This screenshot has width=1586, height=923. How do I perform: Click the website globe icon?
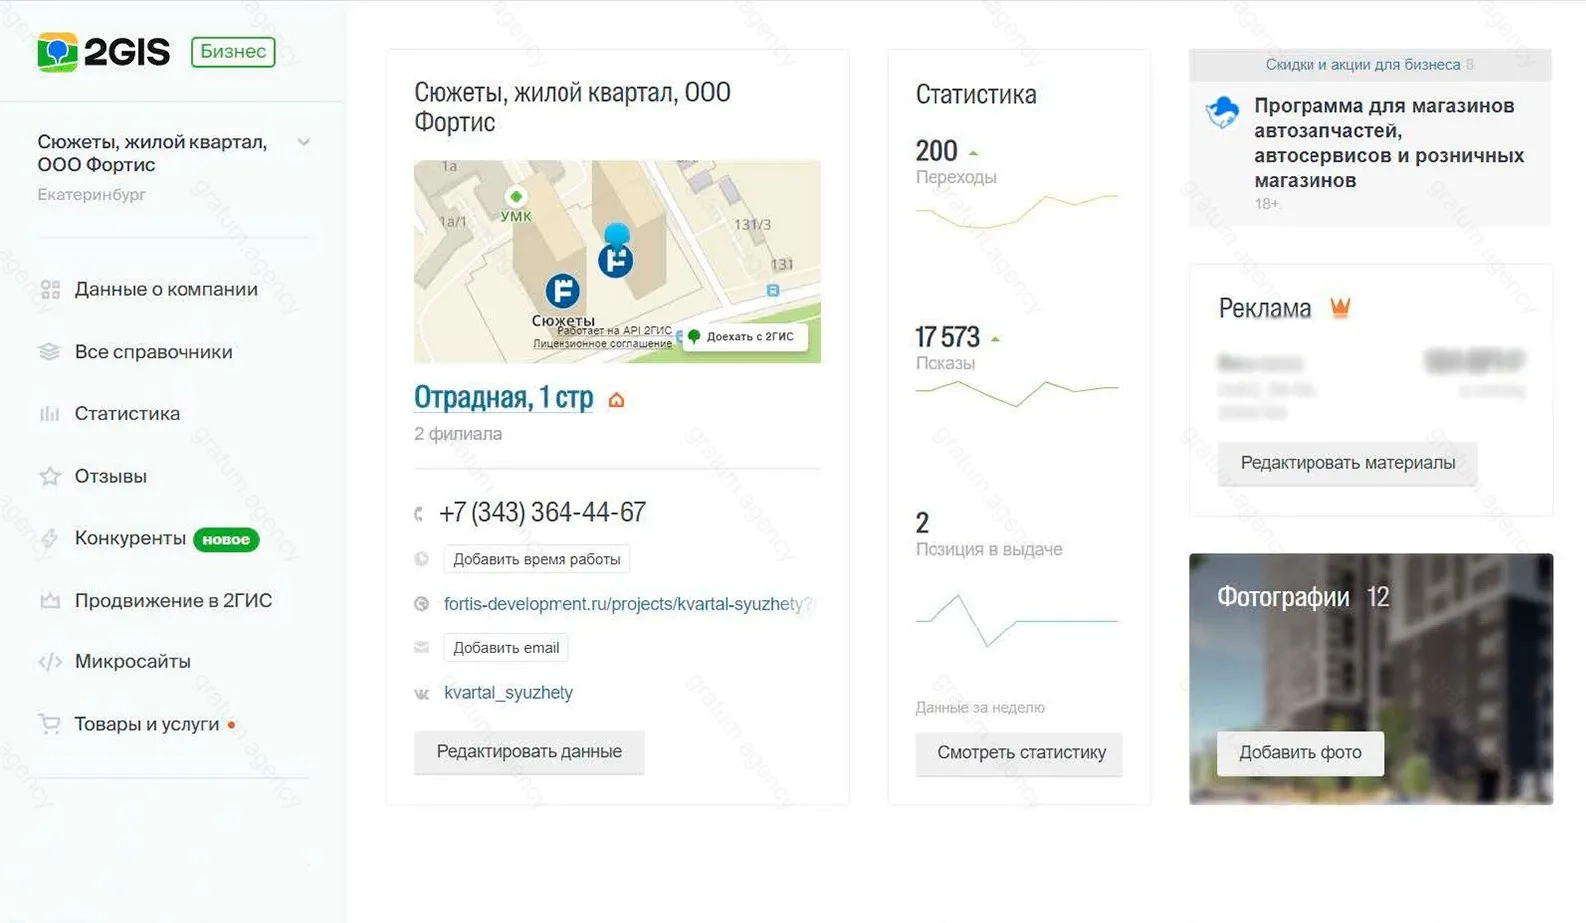pos(421,604)
